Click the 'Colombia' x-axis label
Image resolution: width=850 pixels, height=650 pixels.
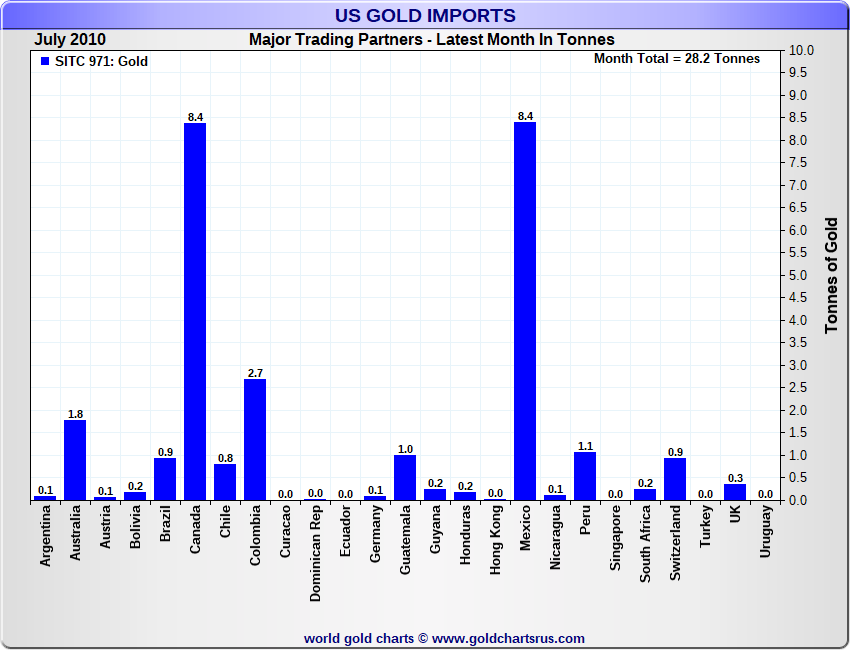coord(255,536)
